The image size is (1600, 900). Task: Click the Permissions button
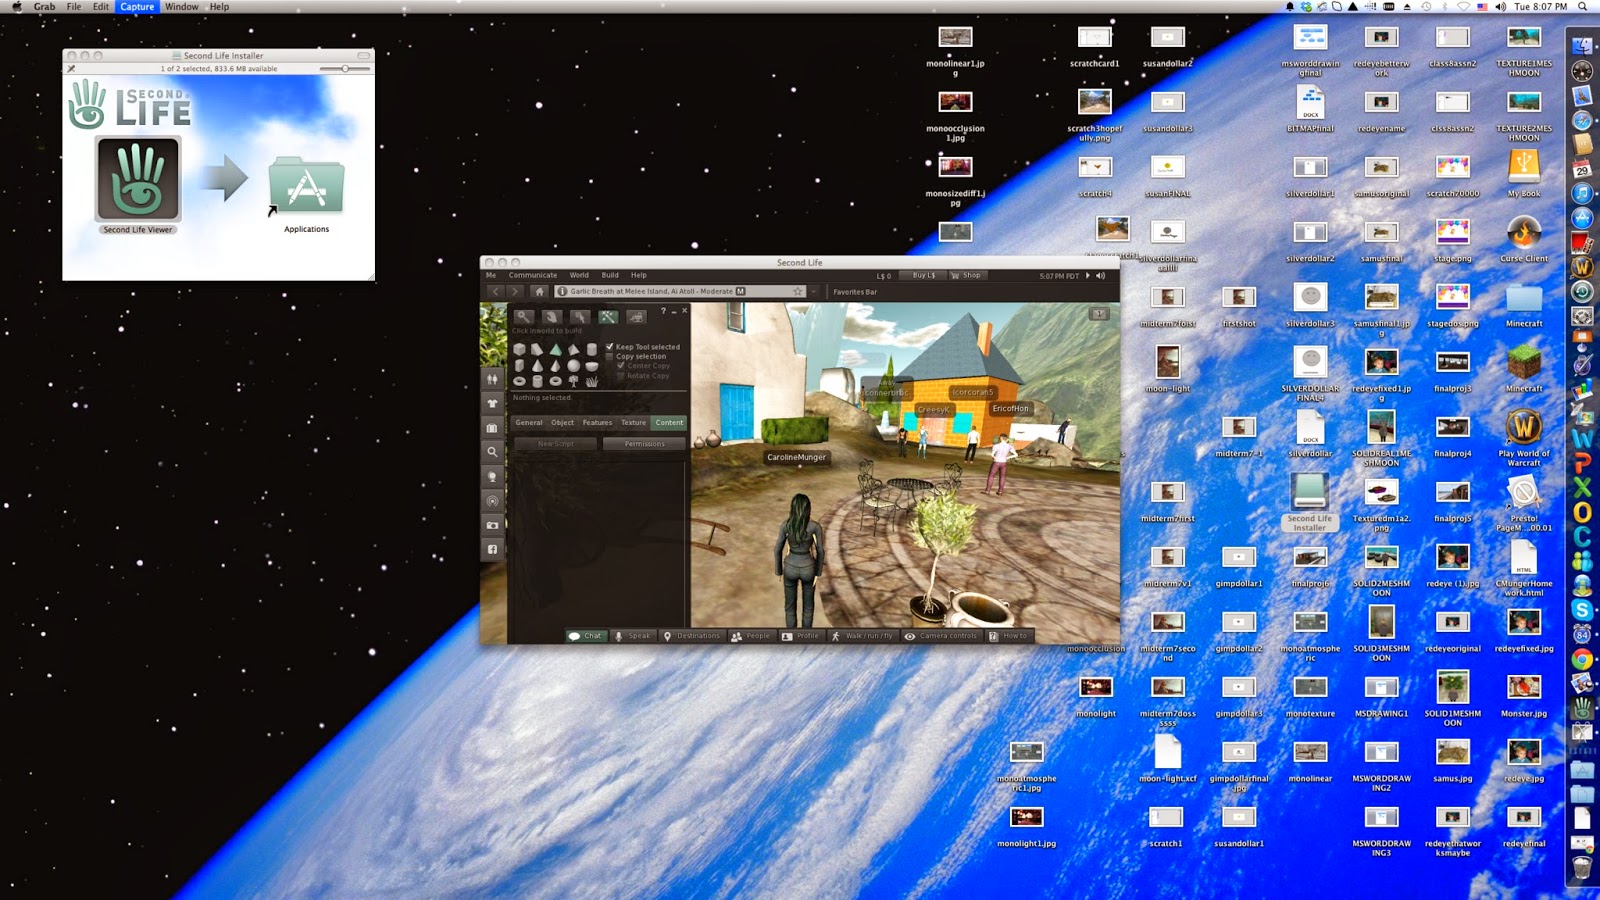click(x=644, y=444)
